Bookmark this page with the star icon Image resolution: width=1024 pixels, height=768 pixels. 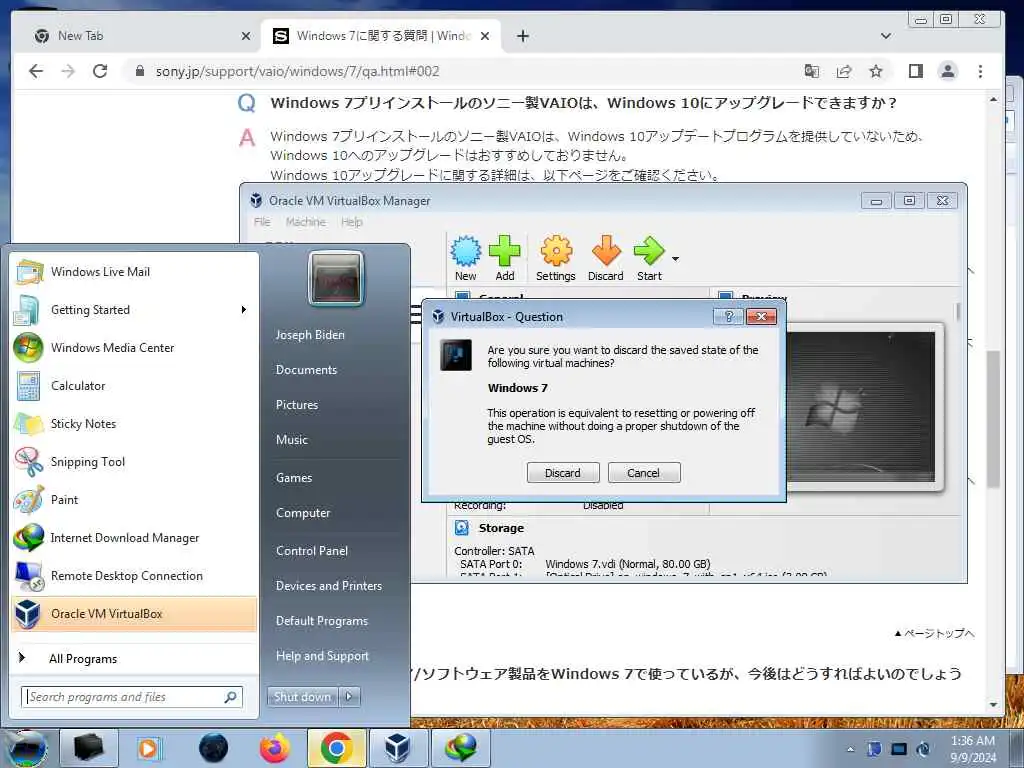click(x=876, y=71)
